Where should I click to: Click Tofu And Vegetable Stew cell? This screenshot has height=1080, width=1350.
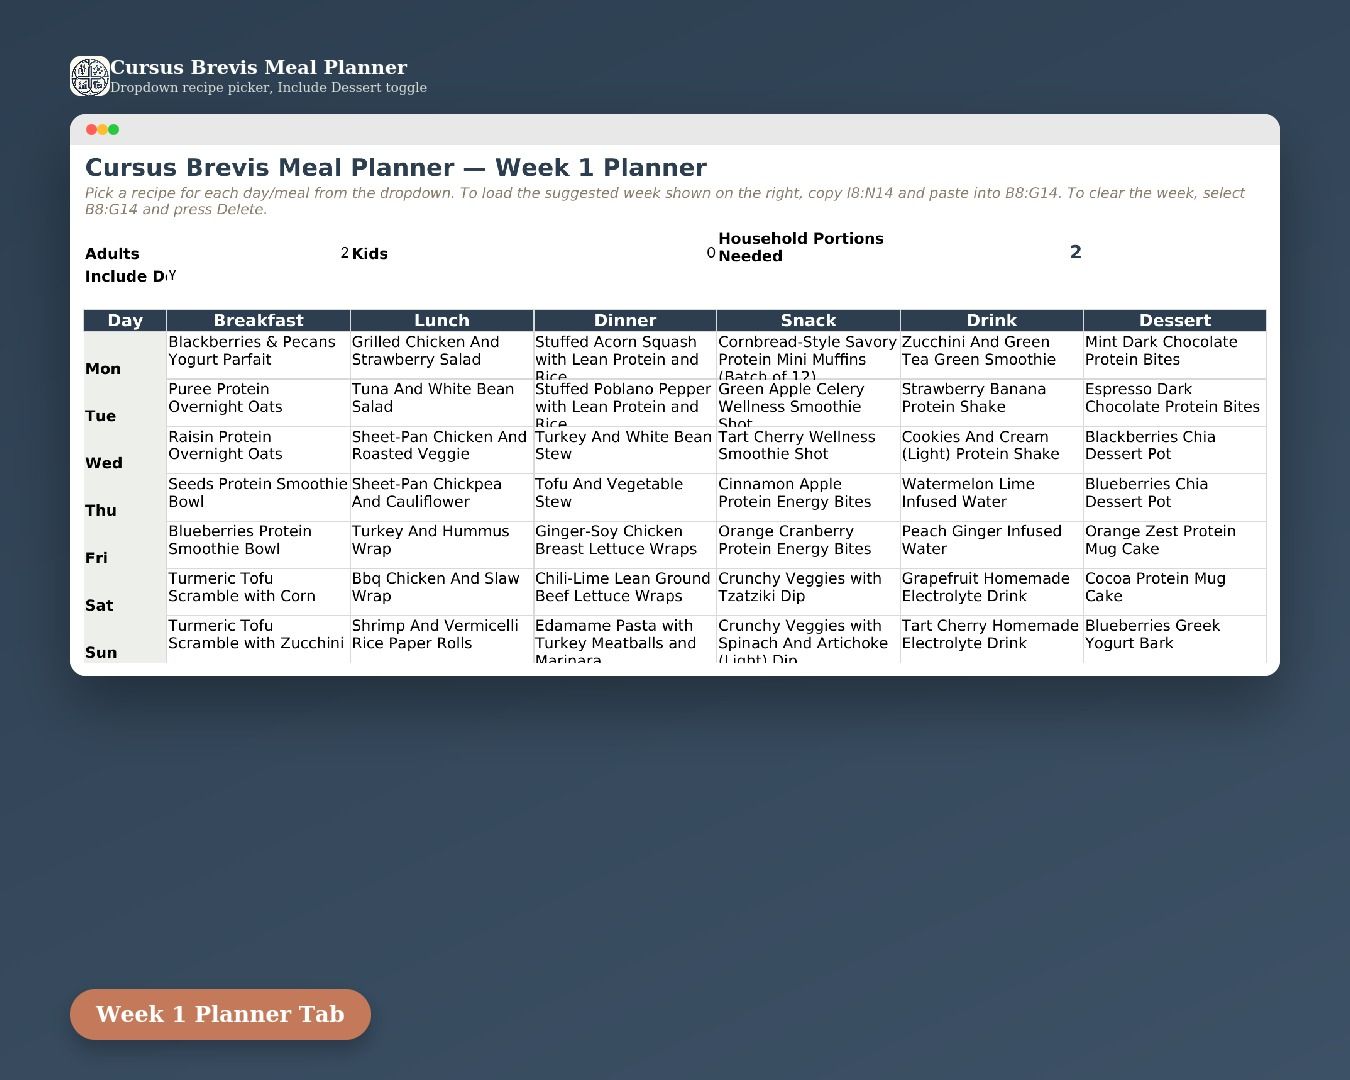click(625, 497)
